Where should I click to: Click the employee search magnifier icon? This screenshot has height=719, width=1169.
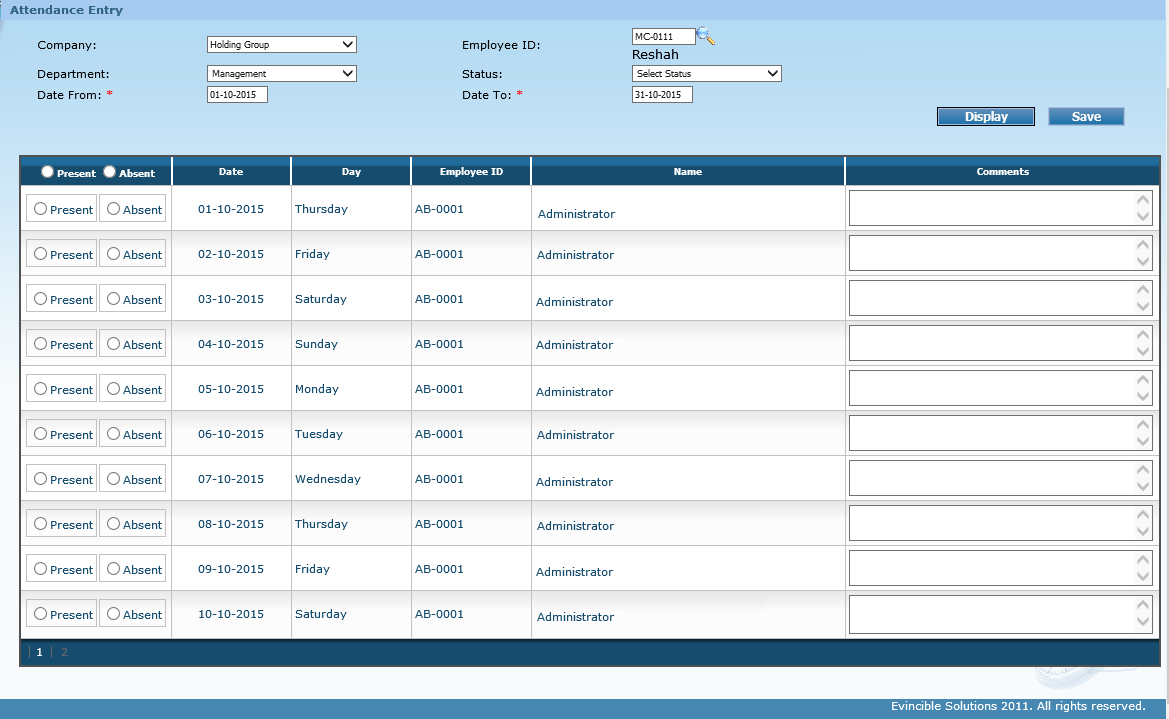click(x=706, y=36)
